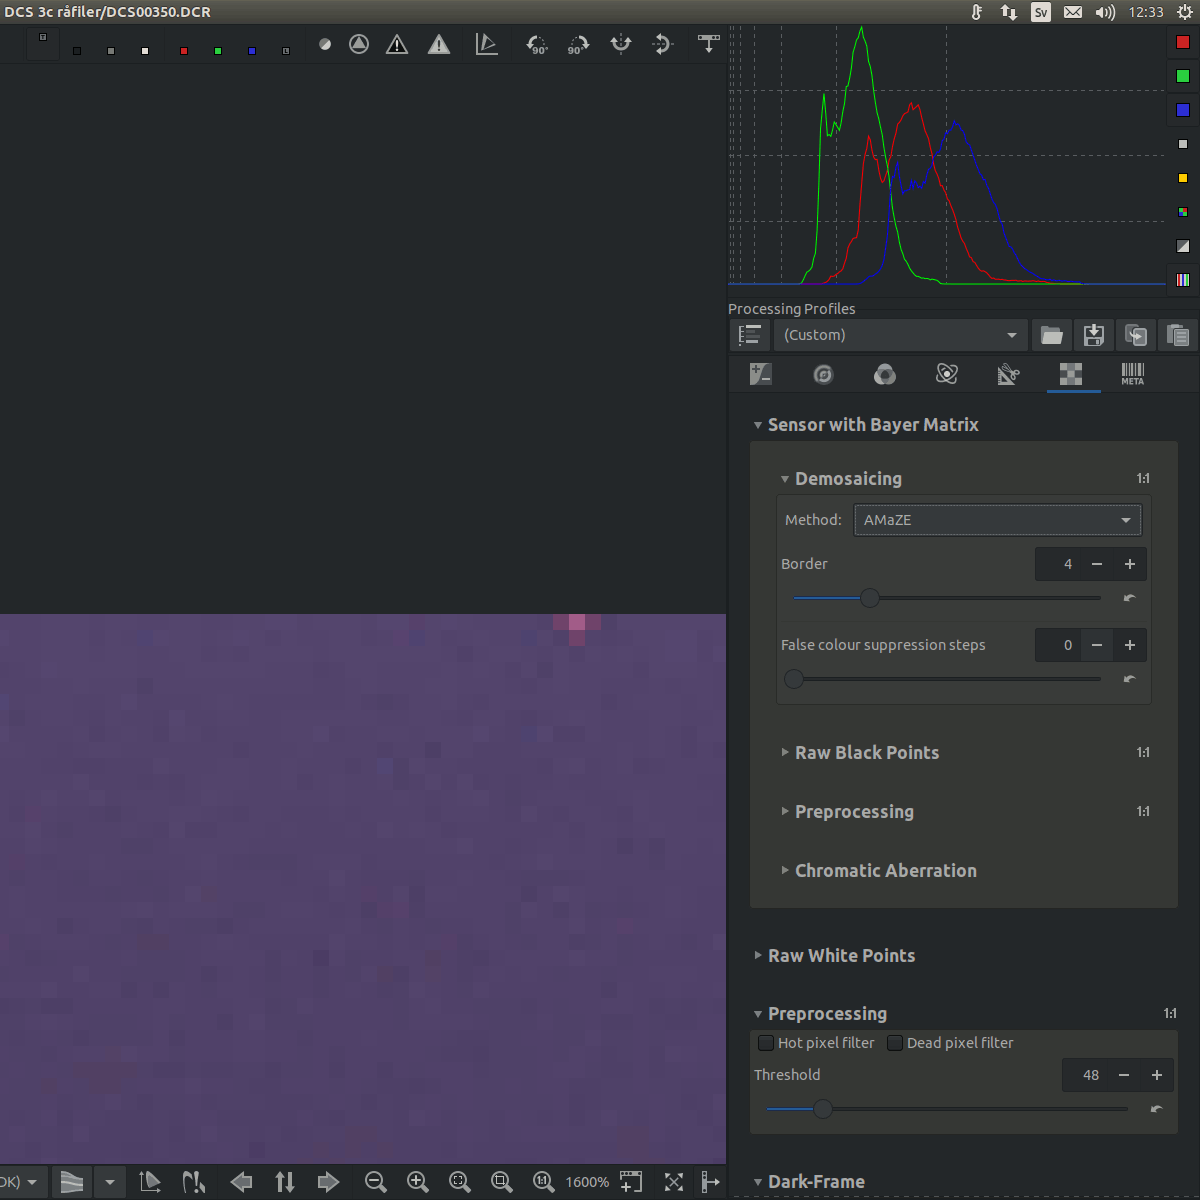Open a profile from file with the folder icon
The image size is (1200, 1200).
(1051, 335)
